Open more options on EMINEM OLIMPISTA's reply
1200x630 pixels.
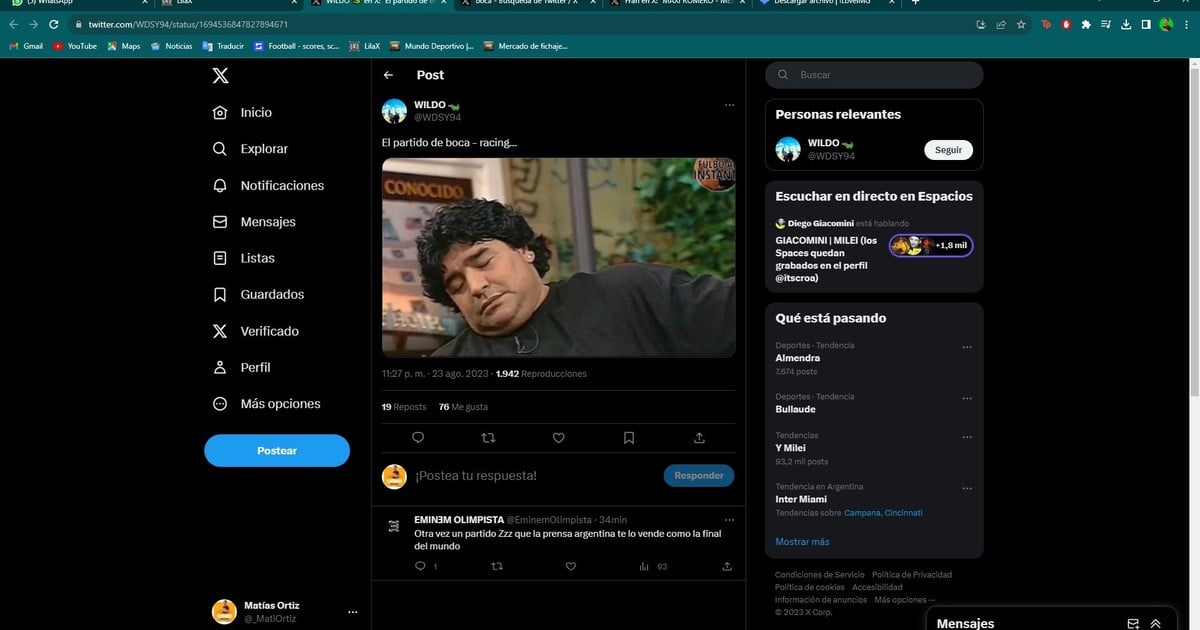[x=729, y=520]
